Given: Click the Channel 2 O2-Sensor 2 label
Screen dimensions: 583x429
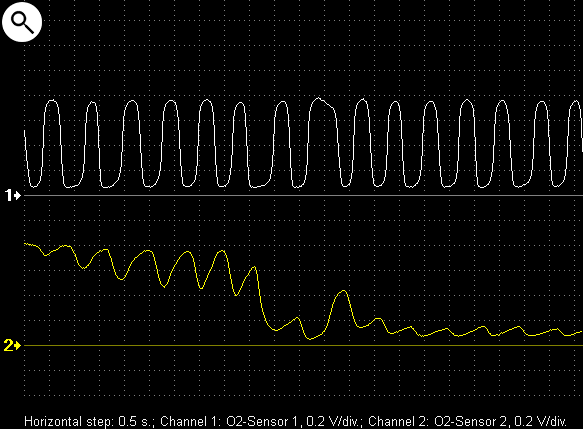Looking at the screenshot, I should (467, 422).
